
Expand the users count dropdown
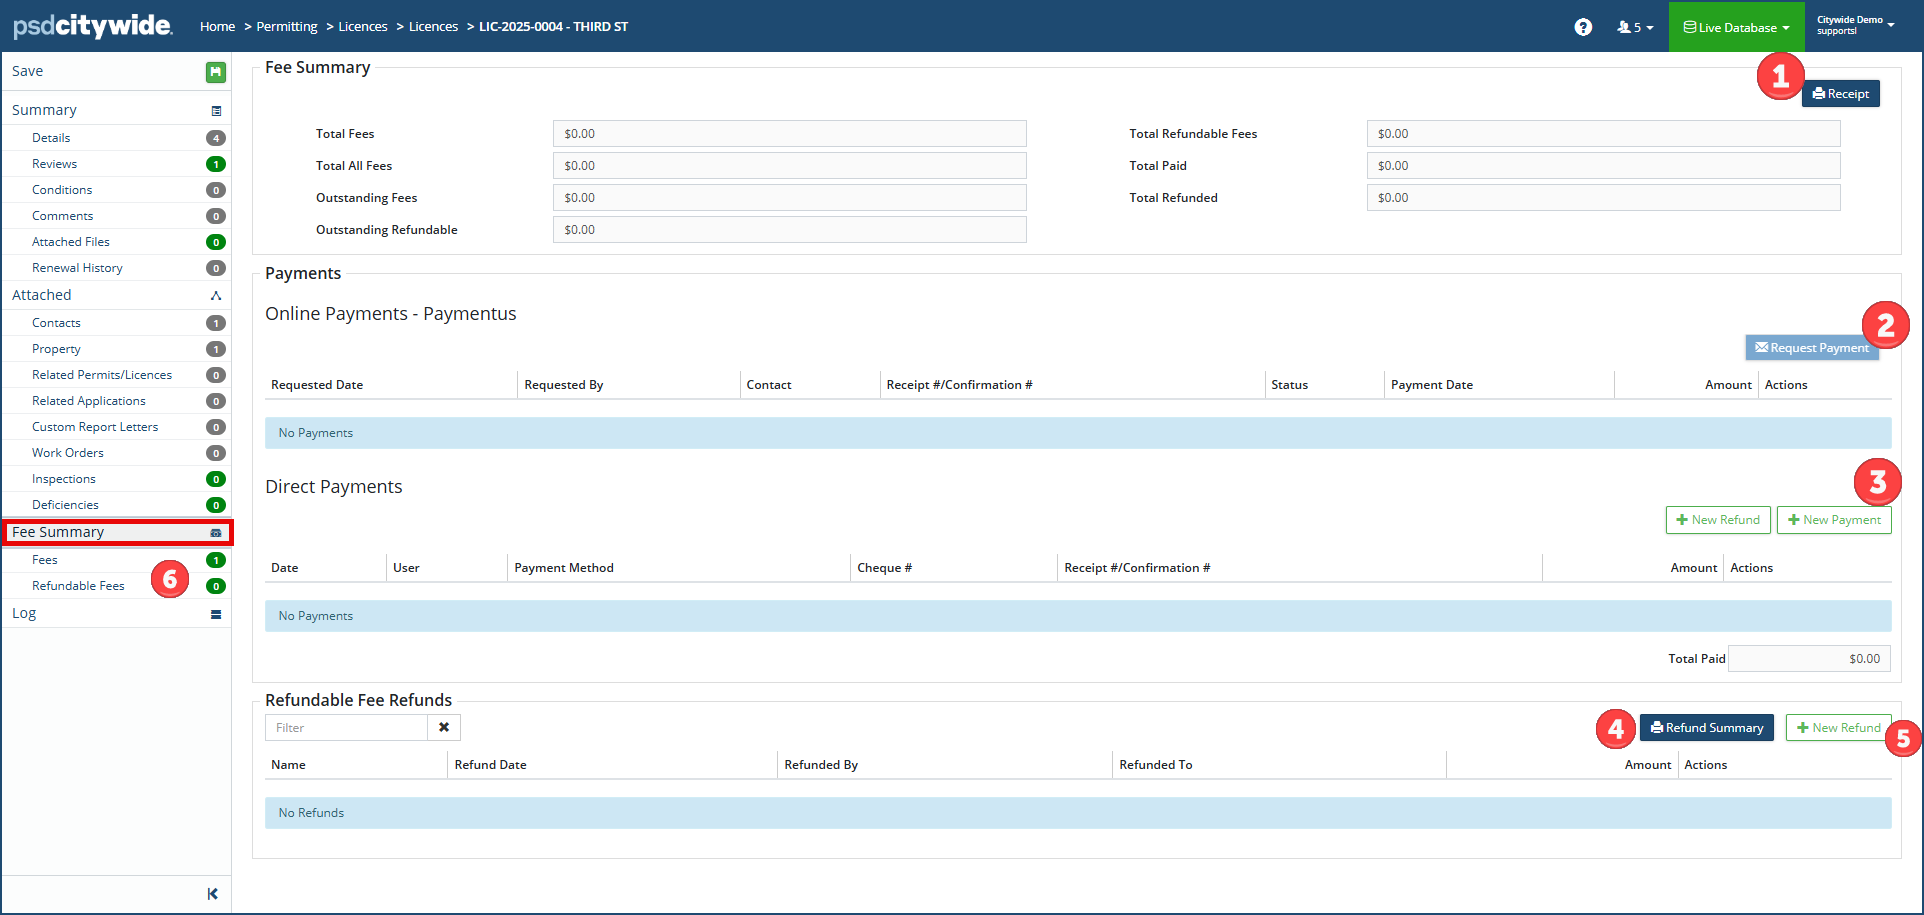point(1635,27)
